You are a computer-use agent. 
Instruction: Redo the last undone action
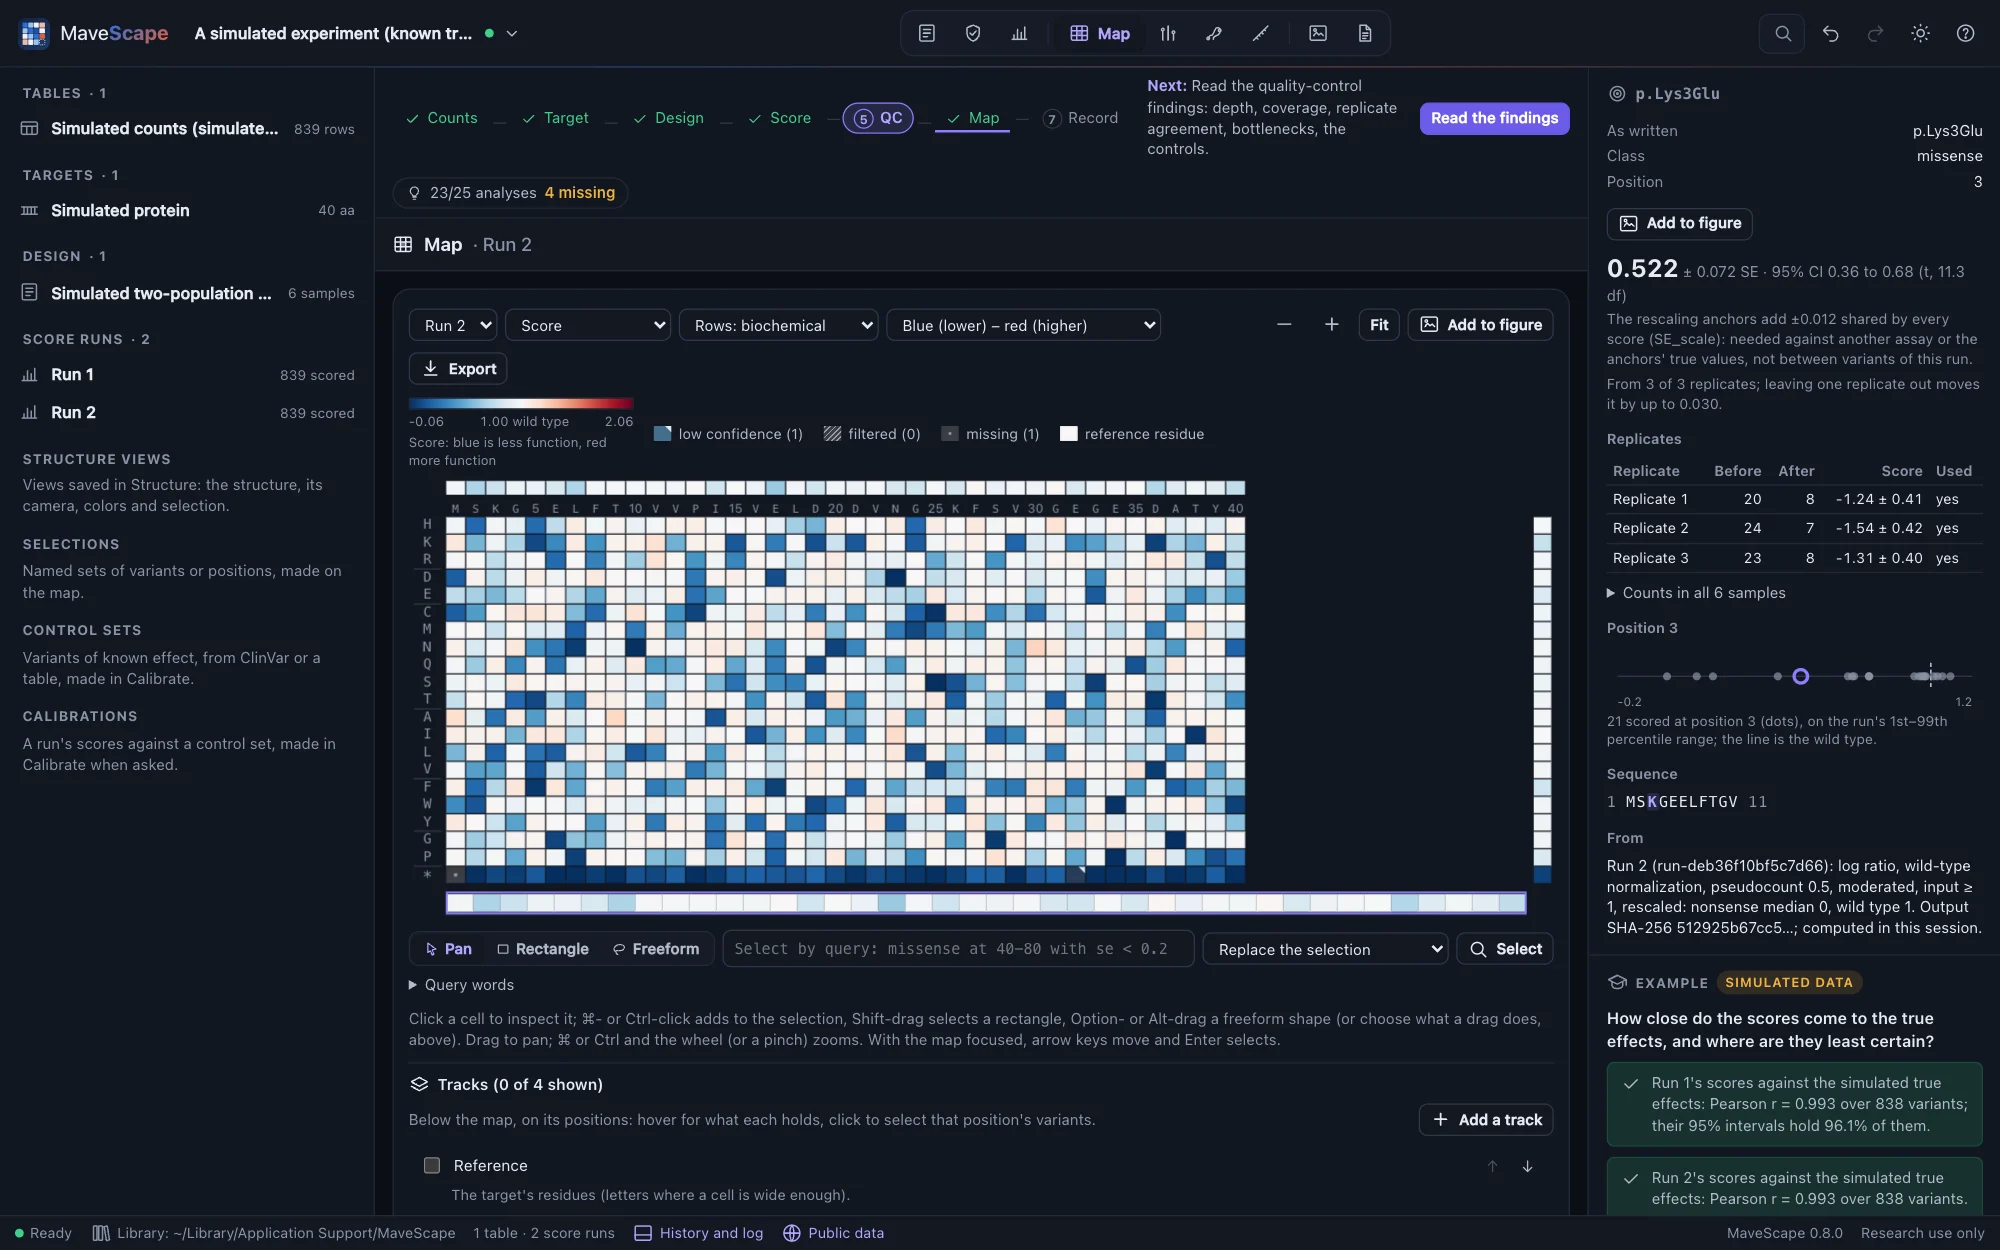click(x=1875, y=33)
